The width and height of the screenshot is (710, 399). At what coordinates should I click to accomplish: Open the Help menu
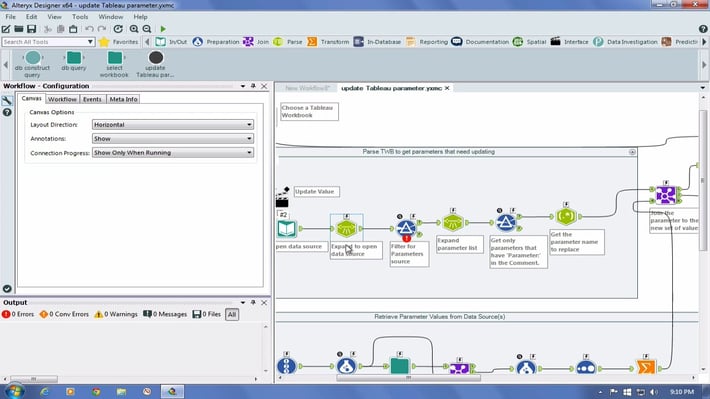(x=140, y=17)
